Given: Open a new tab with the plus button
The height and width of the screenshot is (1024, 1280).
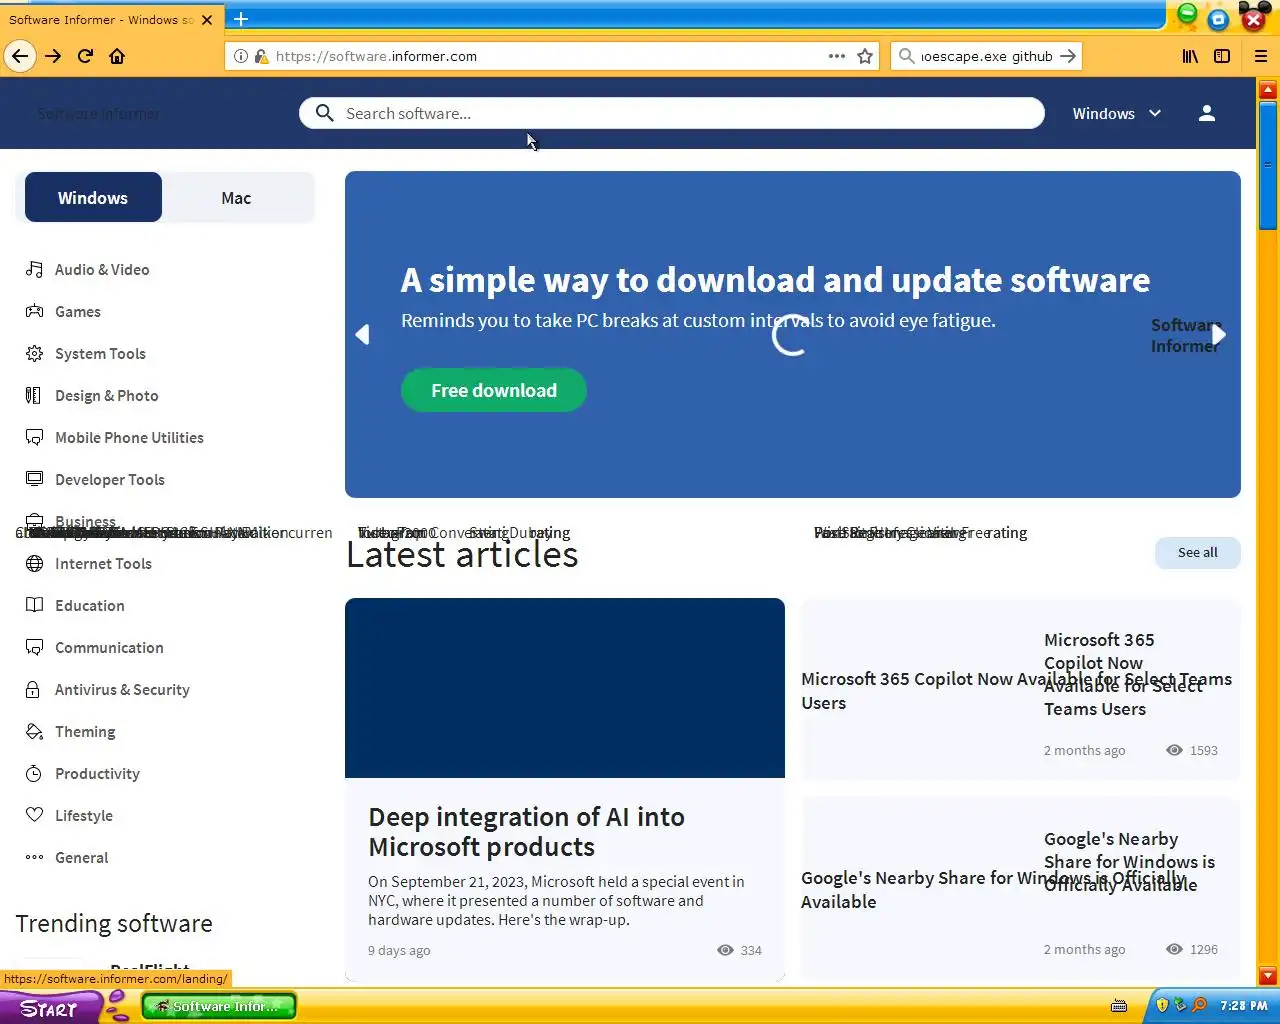Looking at the screenshot, I should [241, 19].
